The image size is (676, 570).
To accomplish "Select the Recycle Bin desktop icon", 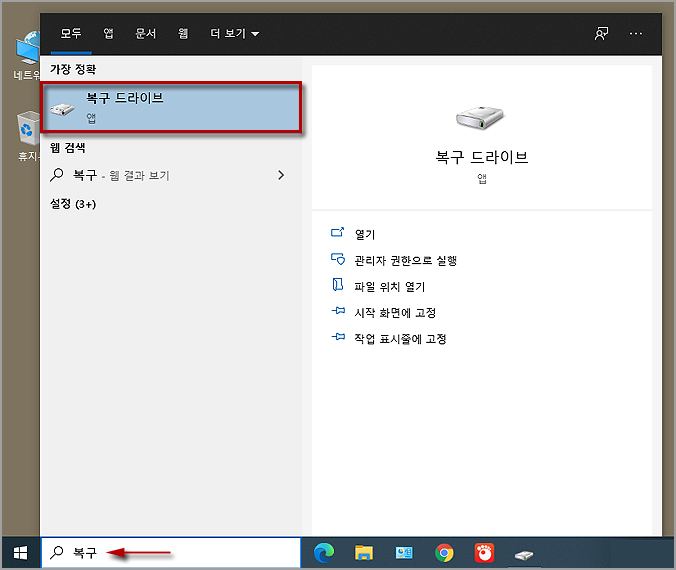I will point(28,136).
